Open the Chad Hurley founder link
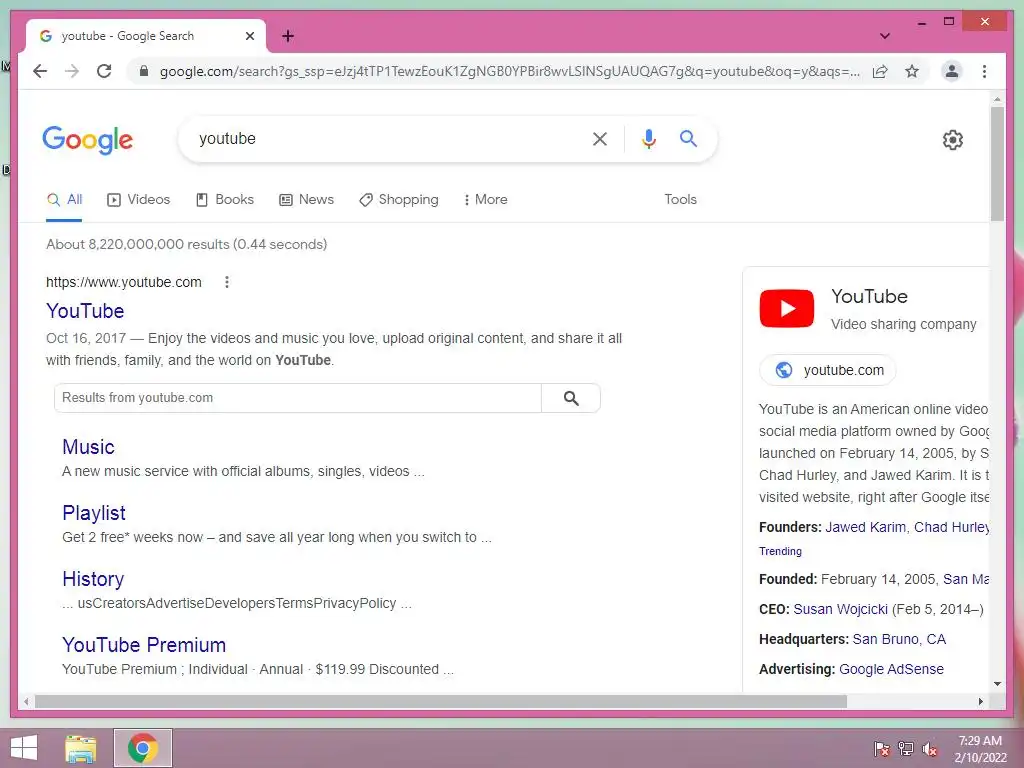1024x768 pixels. pyautogui.click(x=952, y=528)
